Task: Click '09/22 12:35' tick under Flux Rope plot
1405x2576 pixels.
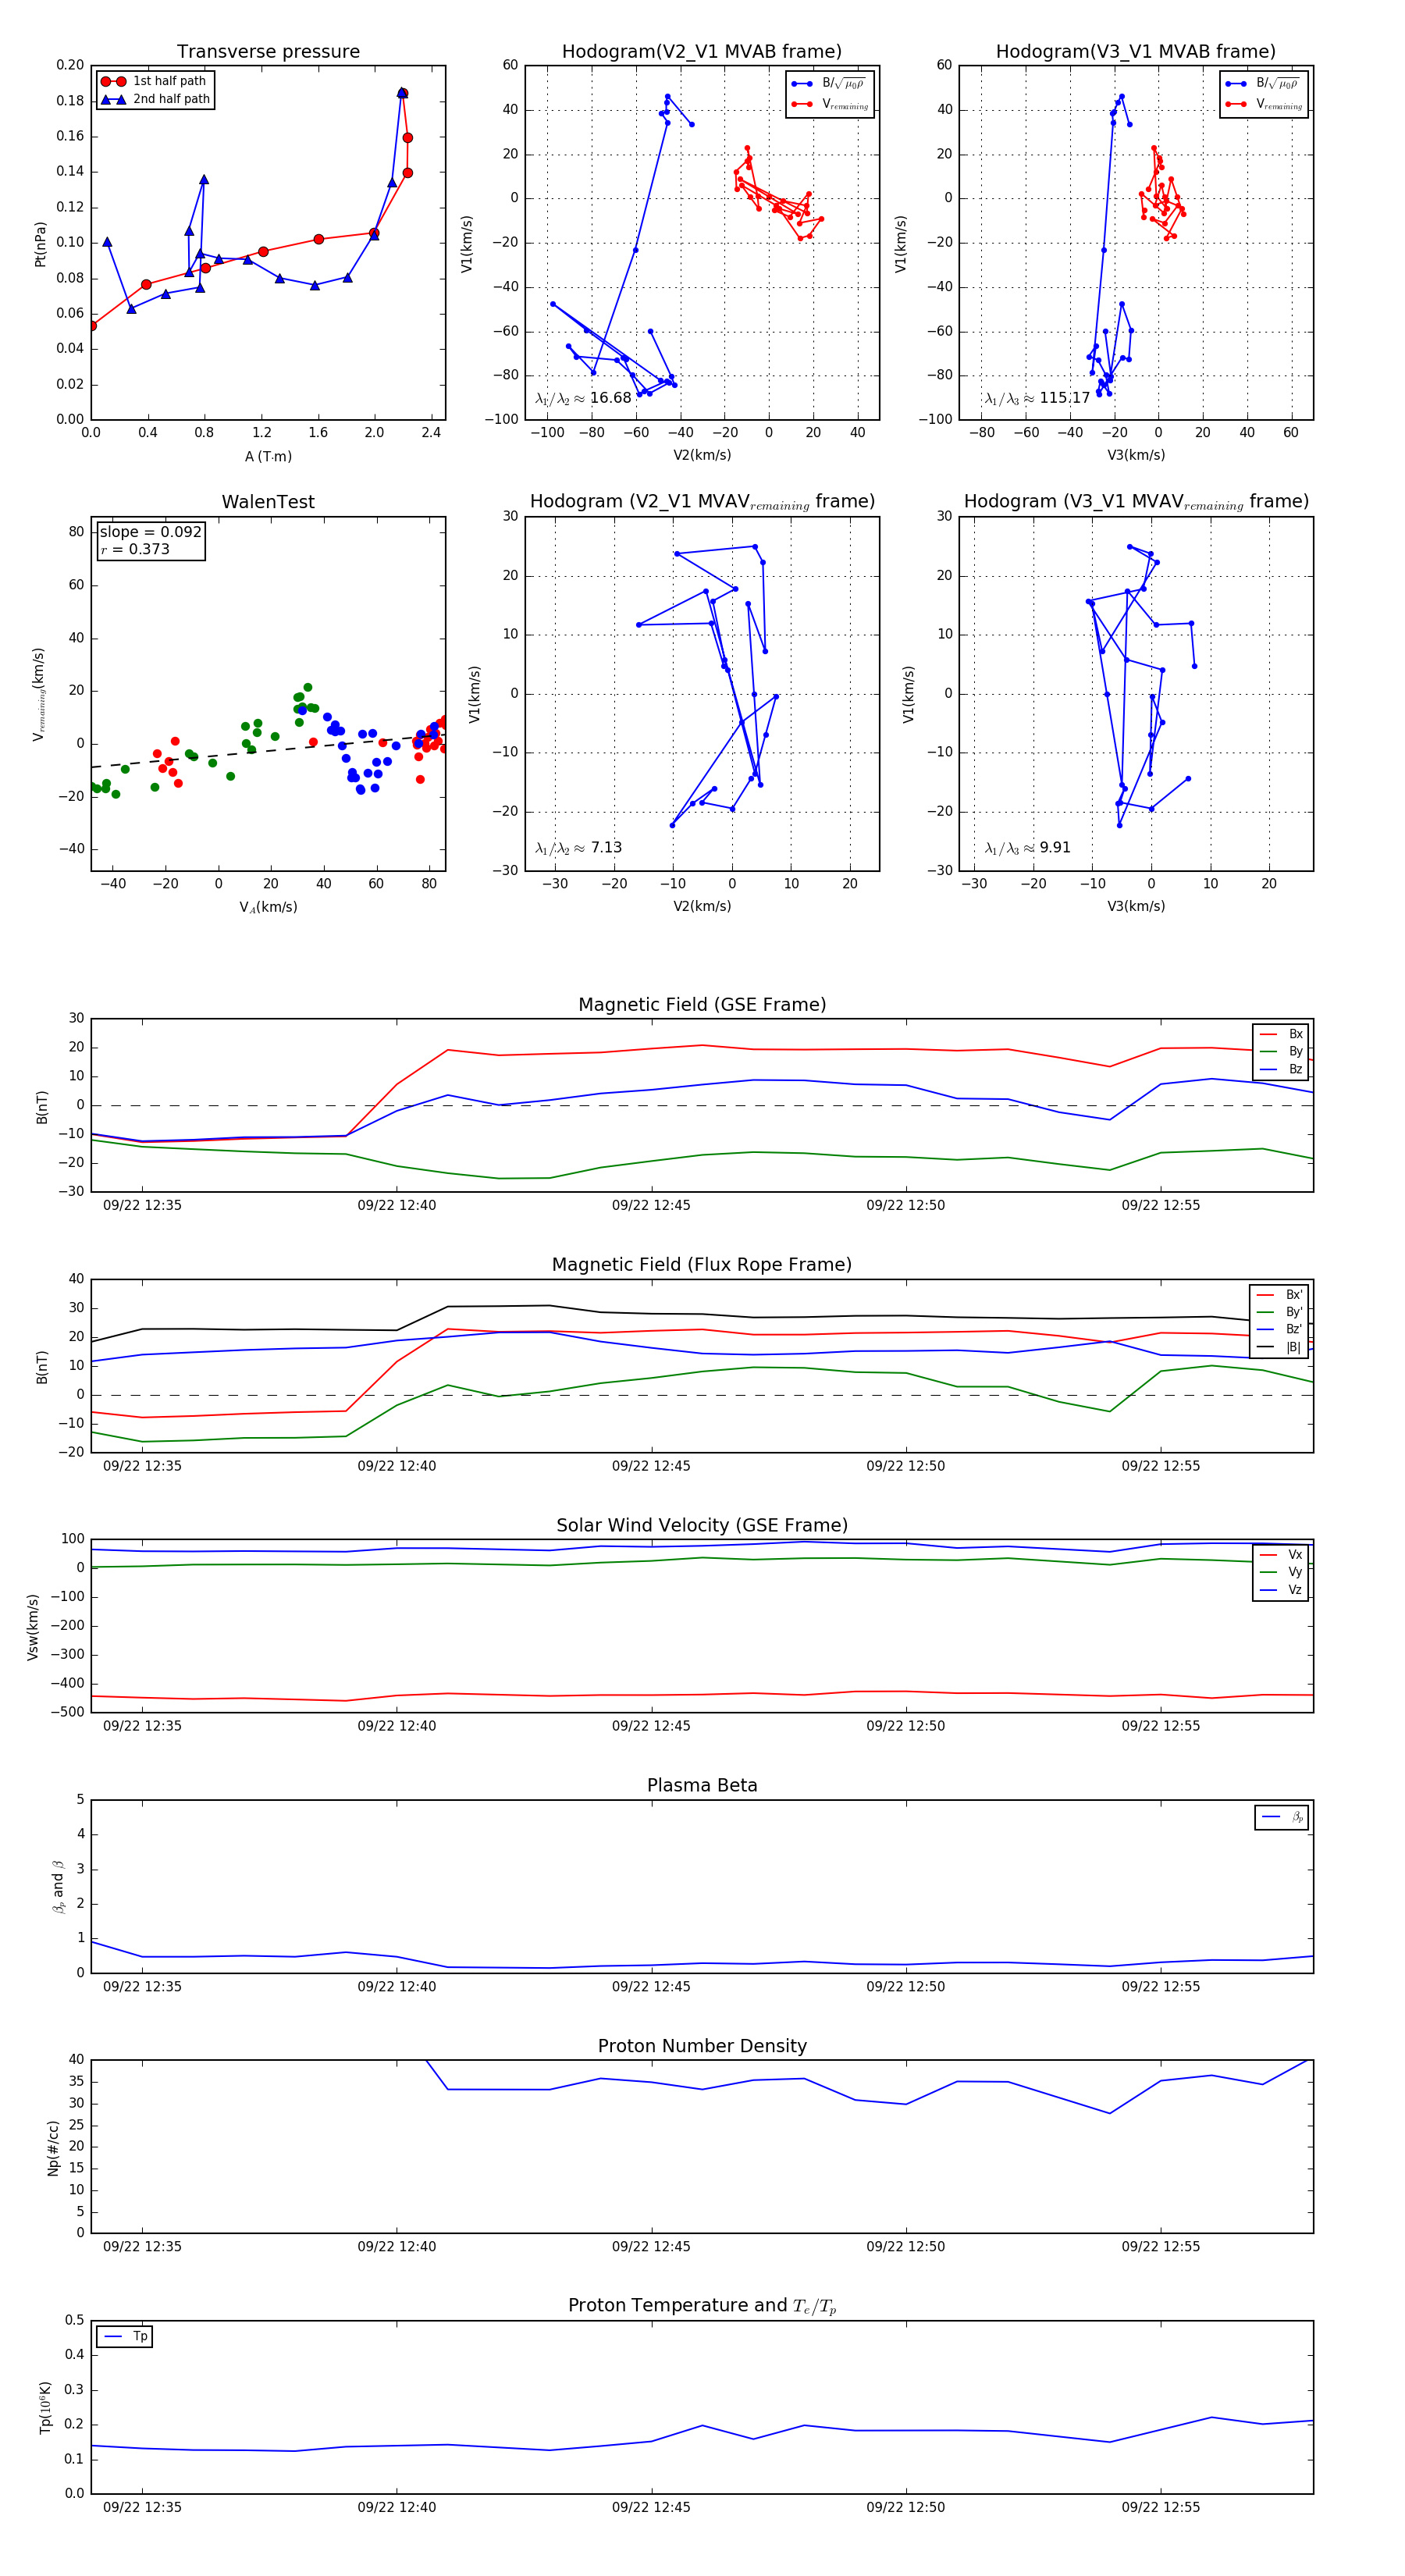Action: tap(142, 1466)
